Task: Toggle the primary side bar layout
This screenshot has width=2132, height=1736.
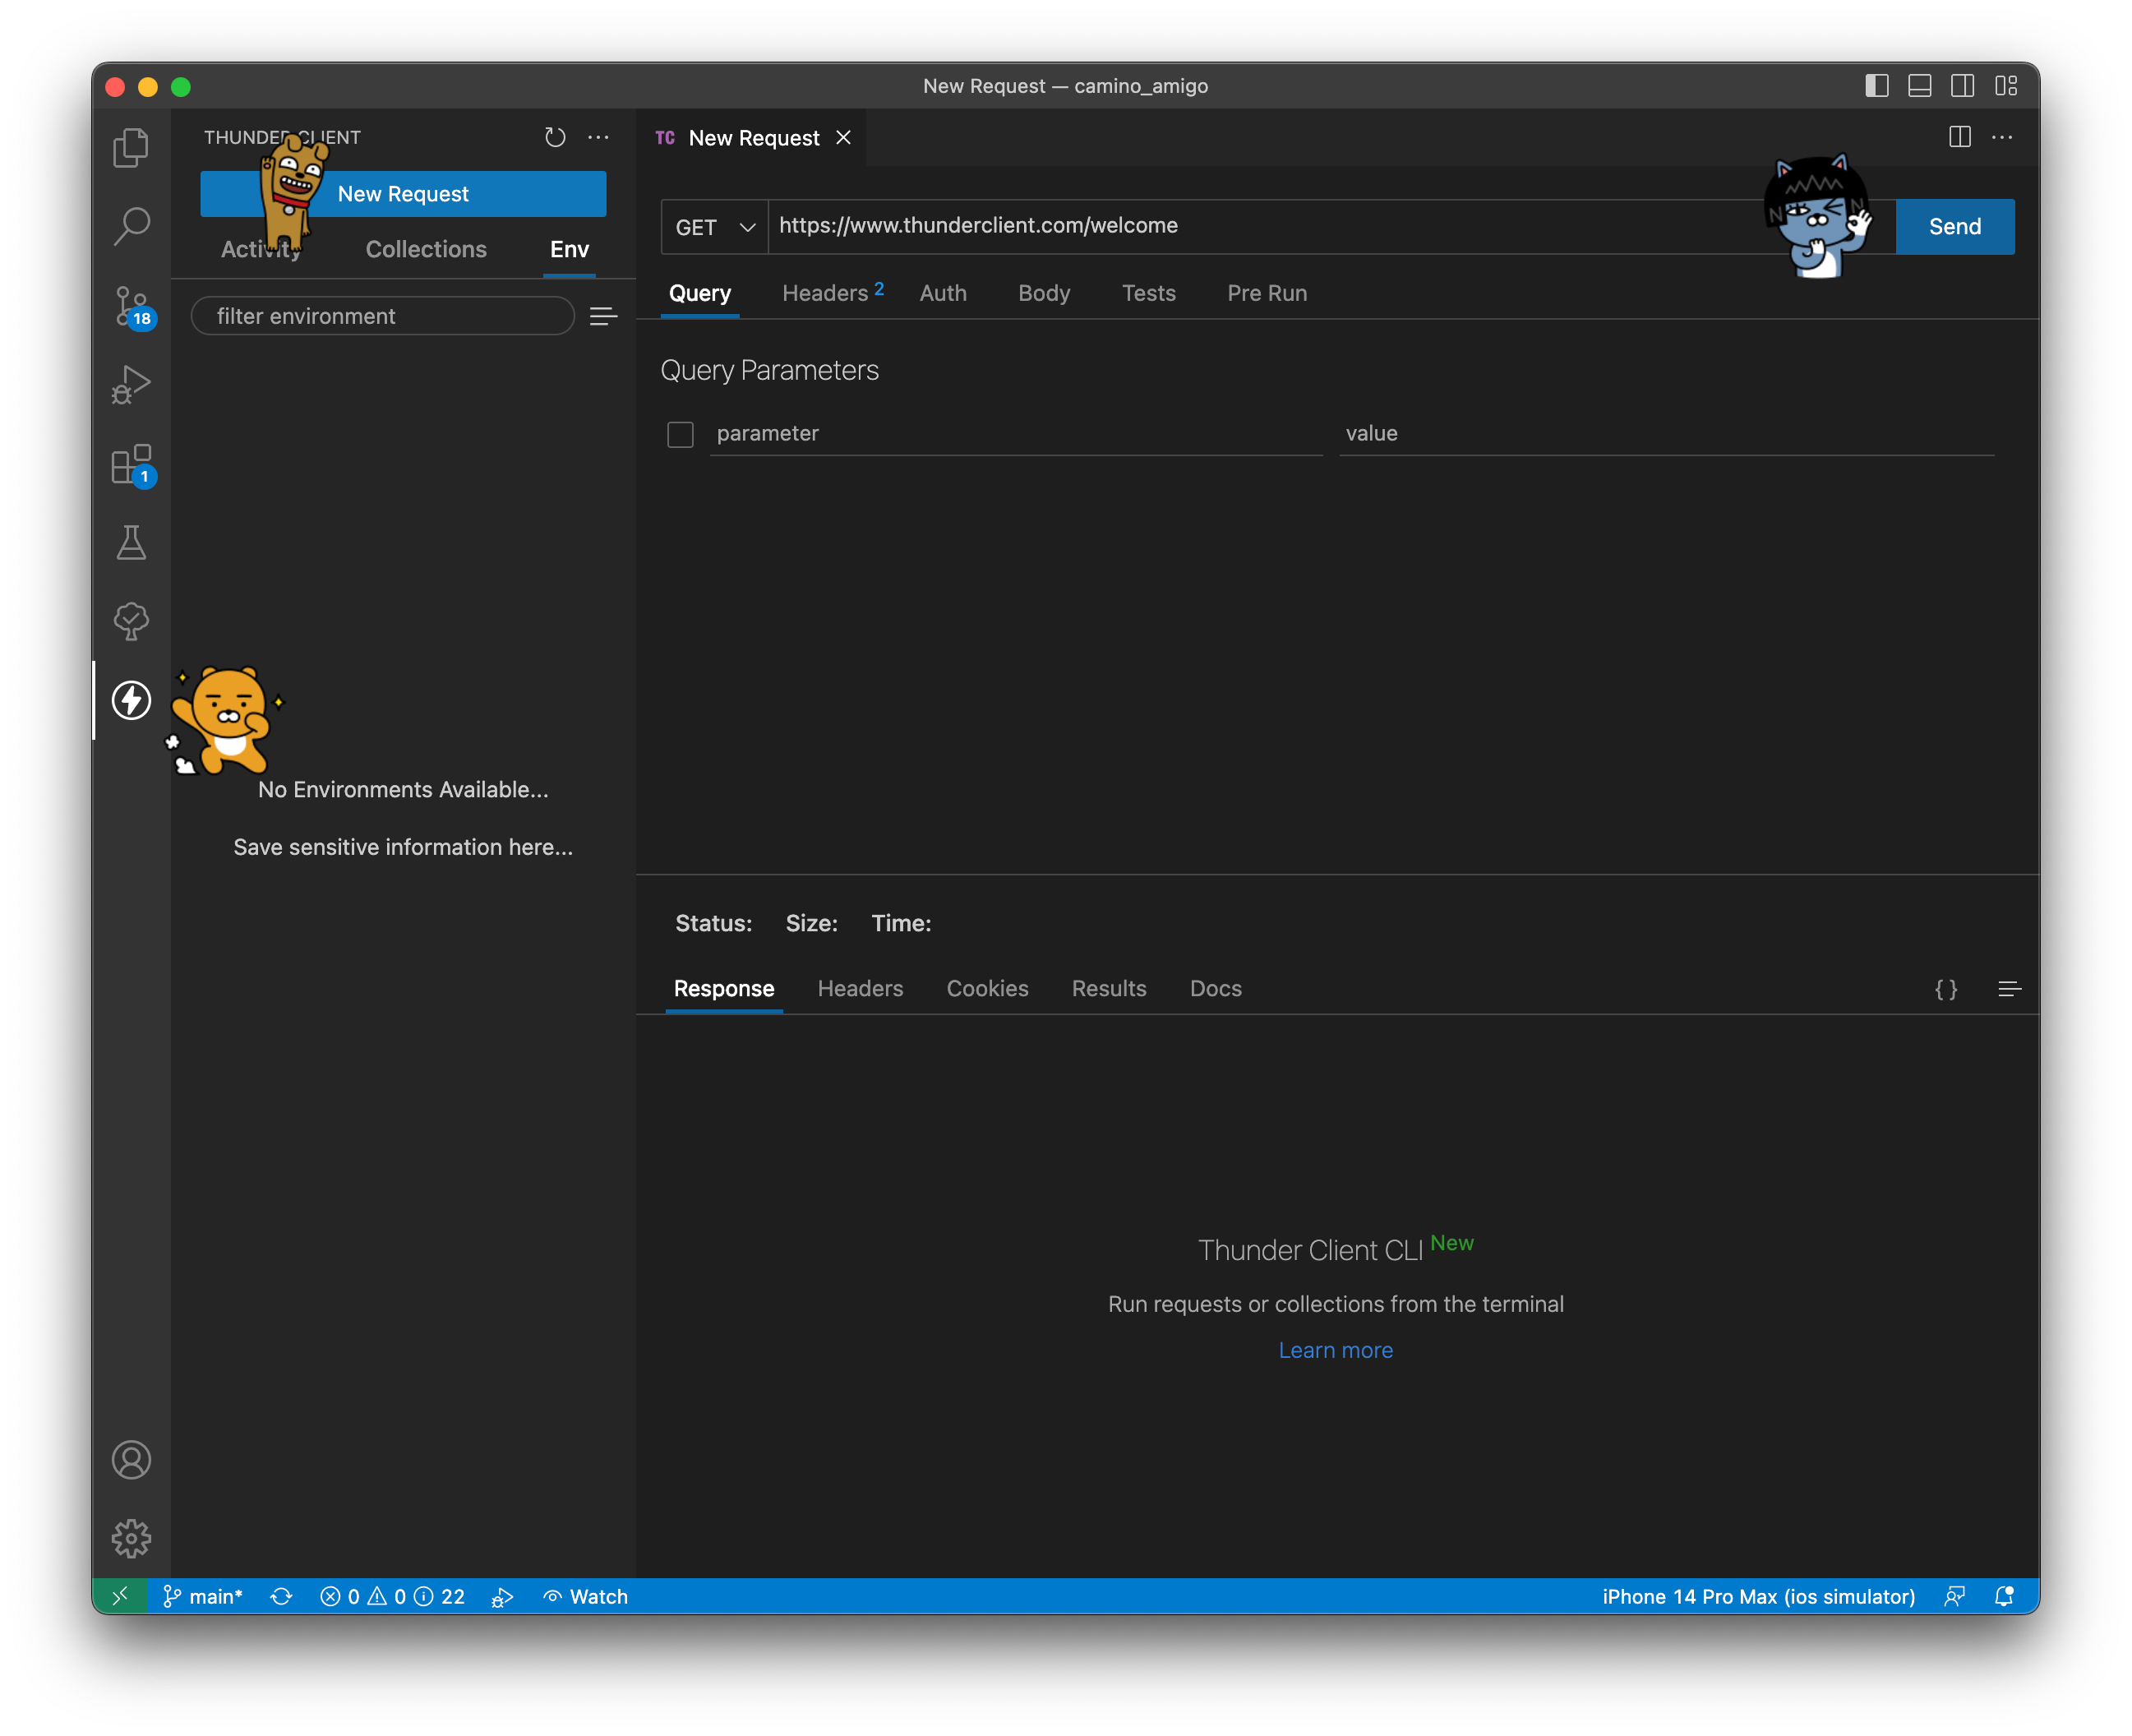Action: point(1876,86)
